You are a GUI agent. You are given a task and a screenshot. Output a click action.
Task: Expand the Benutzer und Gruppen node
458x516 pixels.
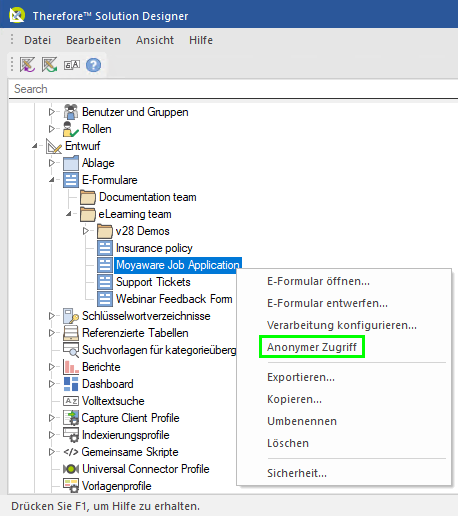(51, 112)
